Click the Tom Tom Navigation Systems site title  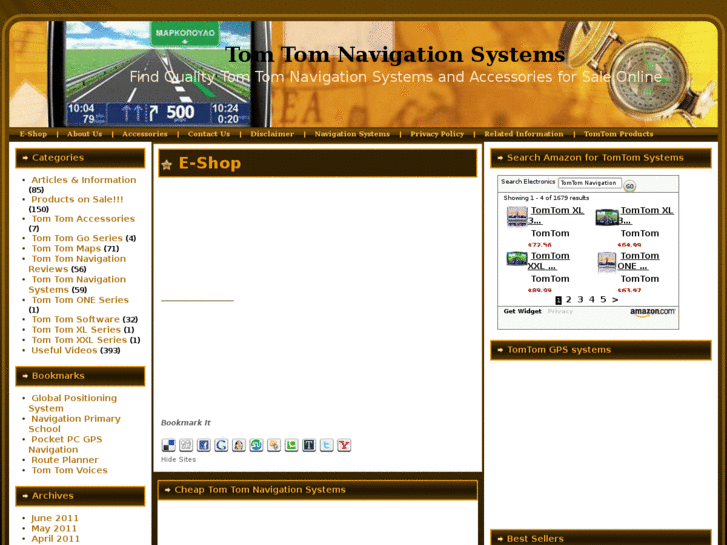395,55
